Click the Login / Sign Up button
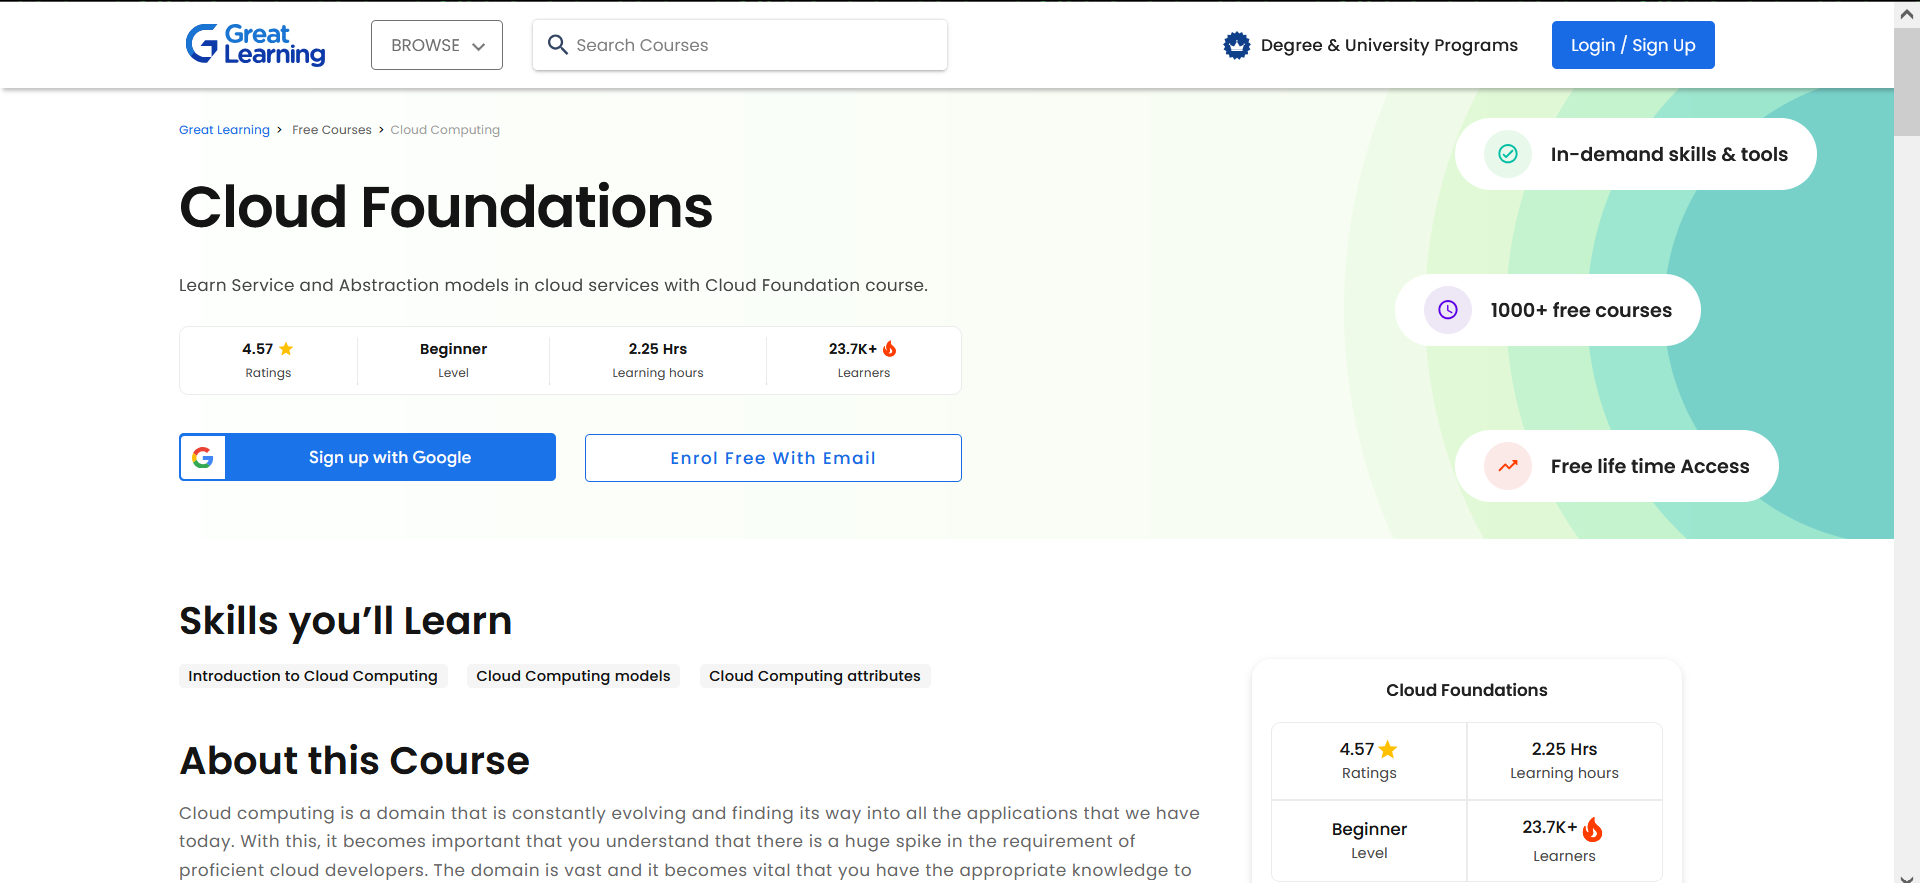This screenshot has height=883, width=1920. click(x=1633, y=45)
